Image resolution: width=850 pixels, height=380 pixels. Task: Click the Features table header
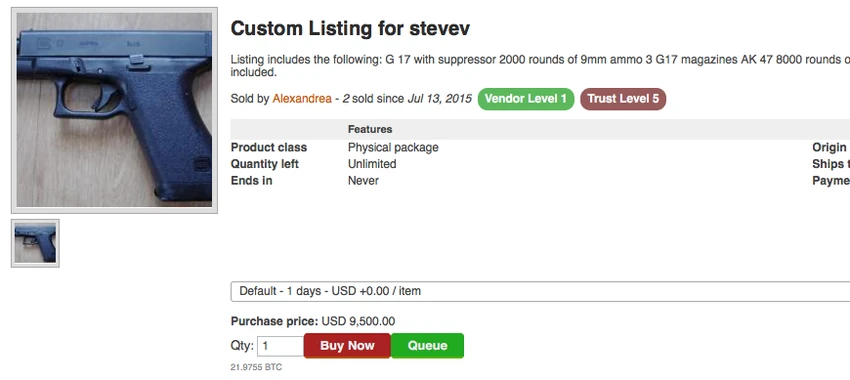pos(370,130)
